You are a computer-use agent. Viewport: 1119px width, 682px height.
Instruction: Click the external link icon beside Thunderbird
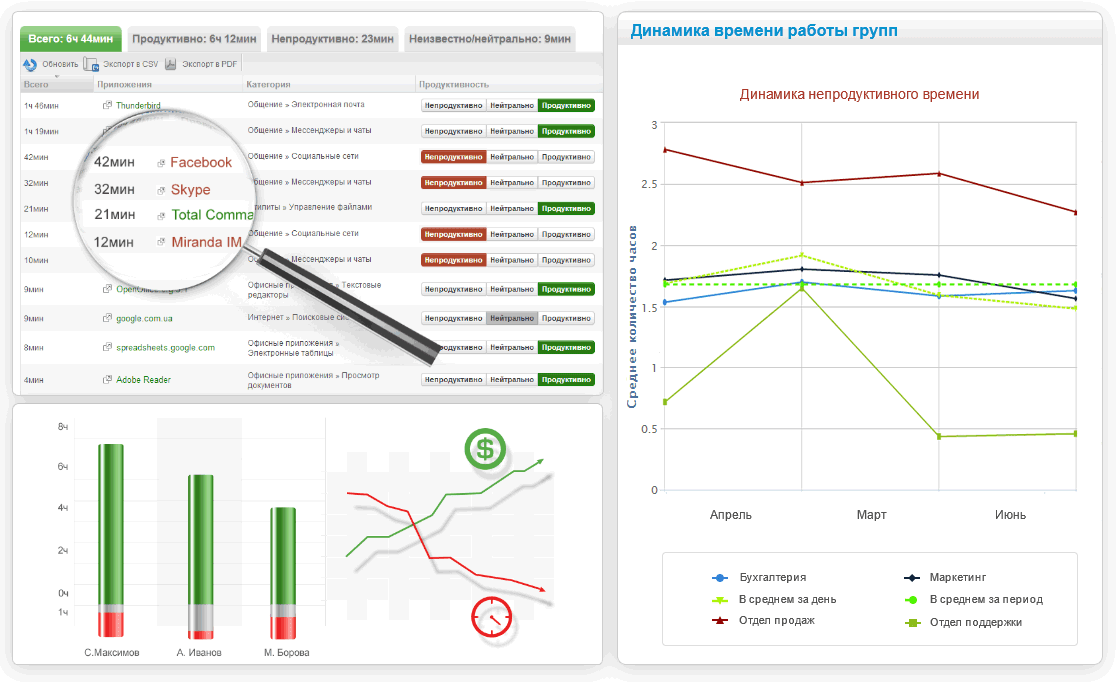point(107,106)
